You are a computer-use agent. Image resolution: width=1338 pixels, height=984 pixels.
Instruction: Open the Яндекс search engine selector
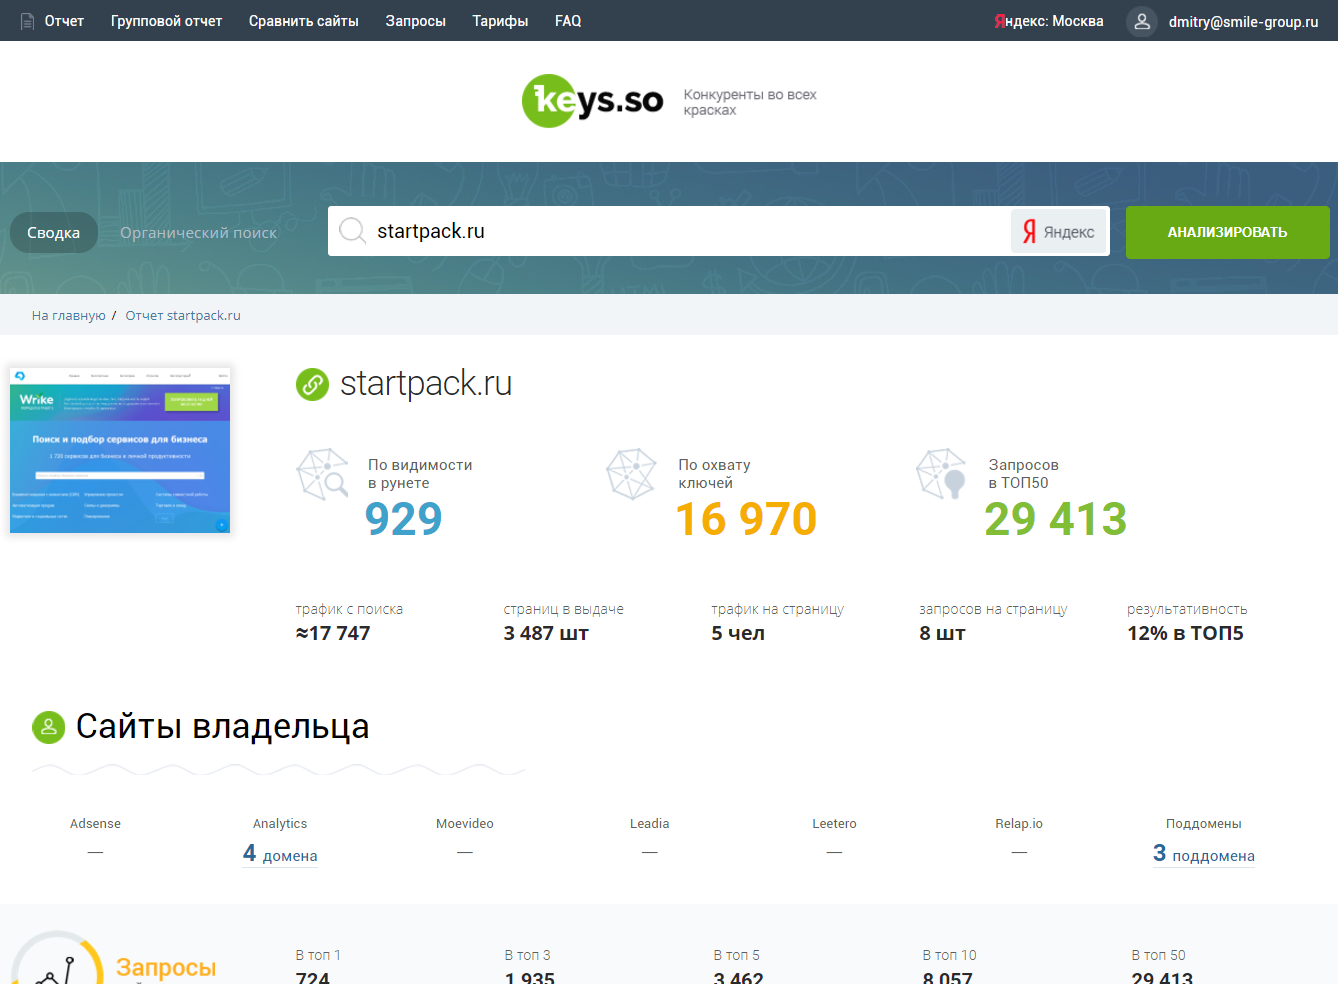click(x=1058, y=231)
